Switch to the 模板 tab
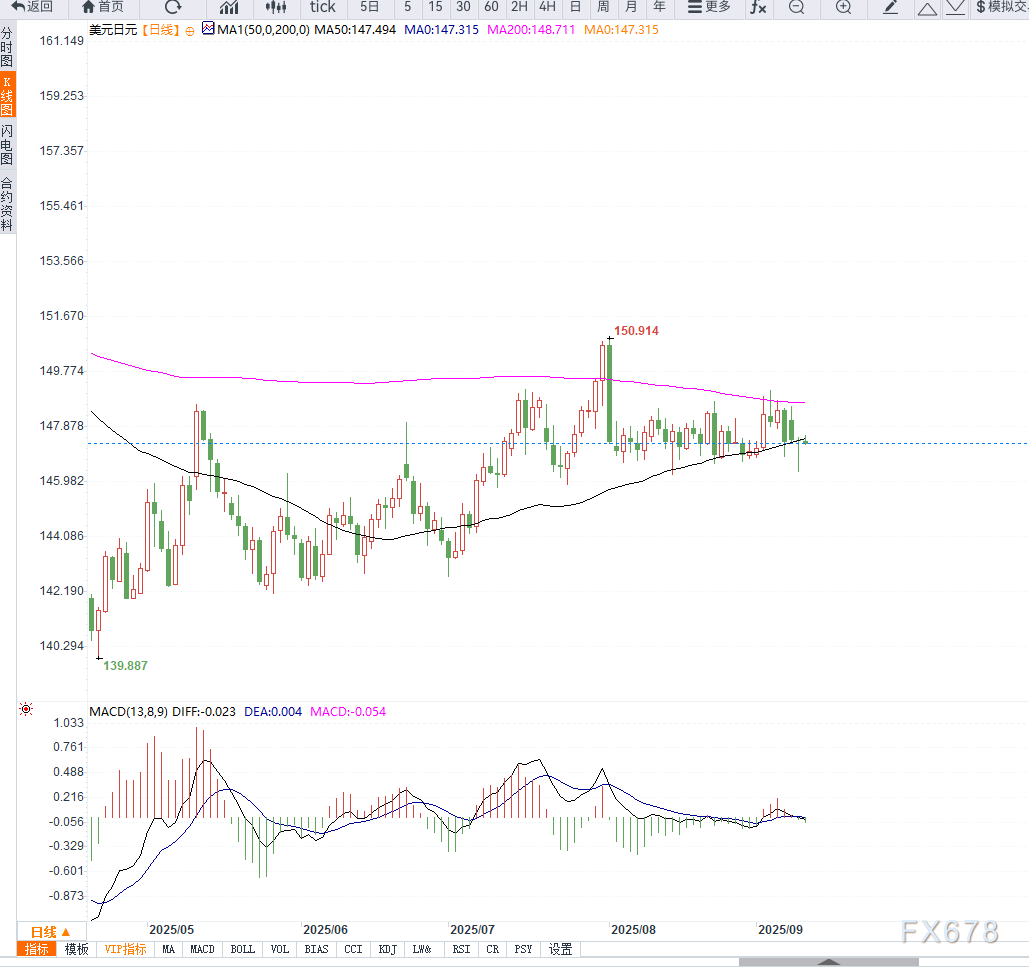This screenshot has height=967, width=1029. click(76, 949)
